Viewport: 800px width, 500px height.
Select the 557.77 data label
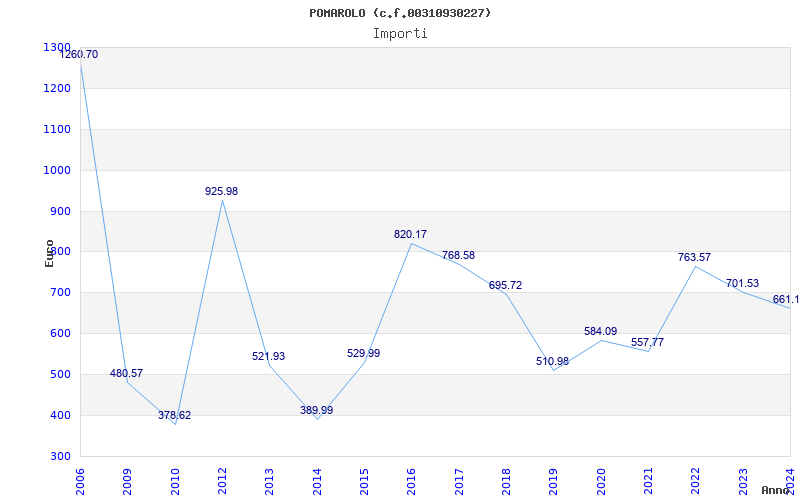pos(647,342)
